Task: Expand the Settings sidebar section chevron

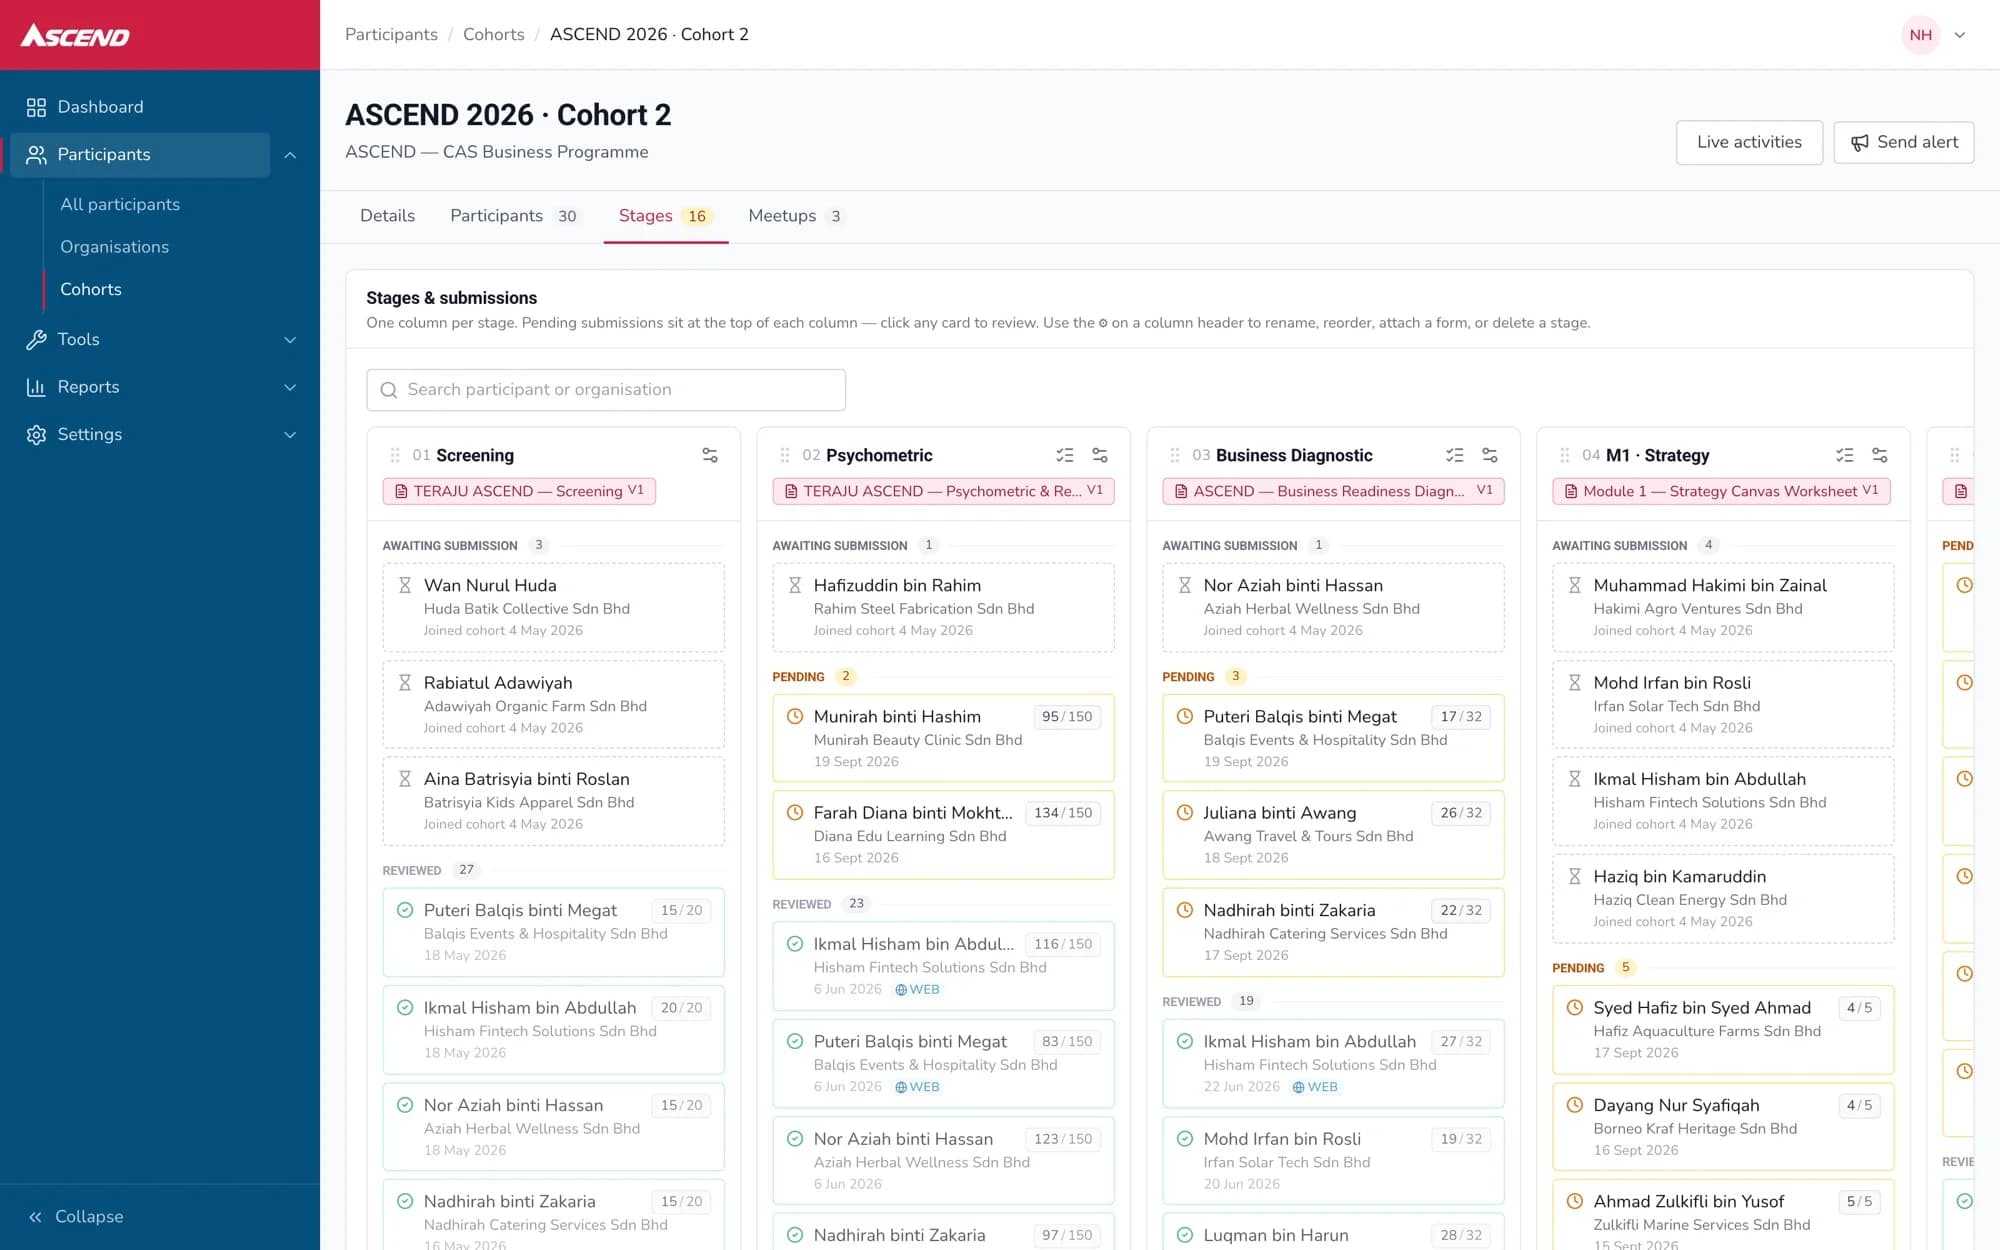Action: (290, 435)
